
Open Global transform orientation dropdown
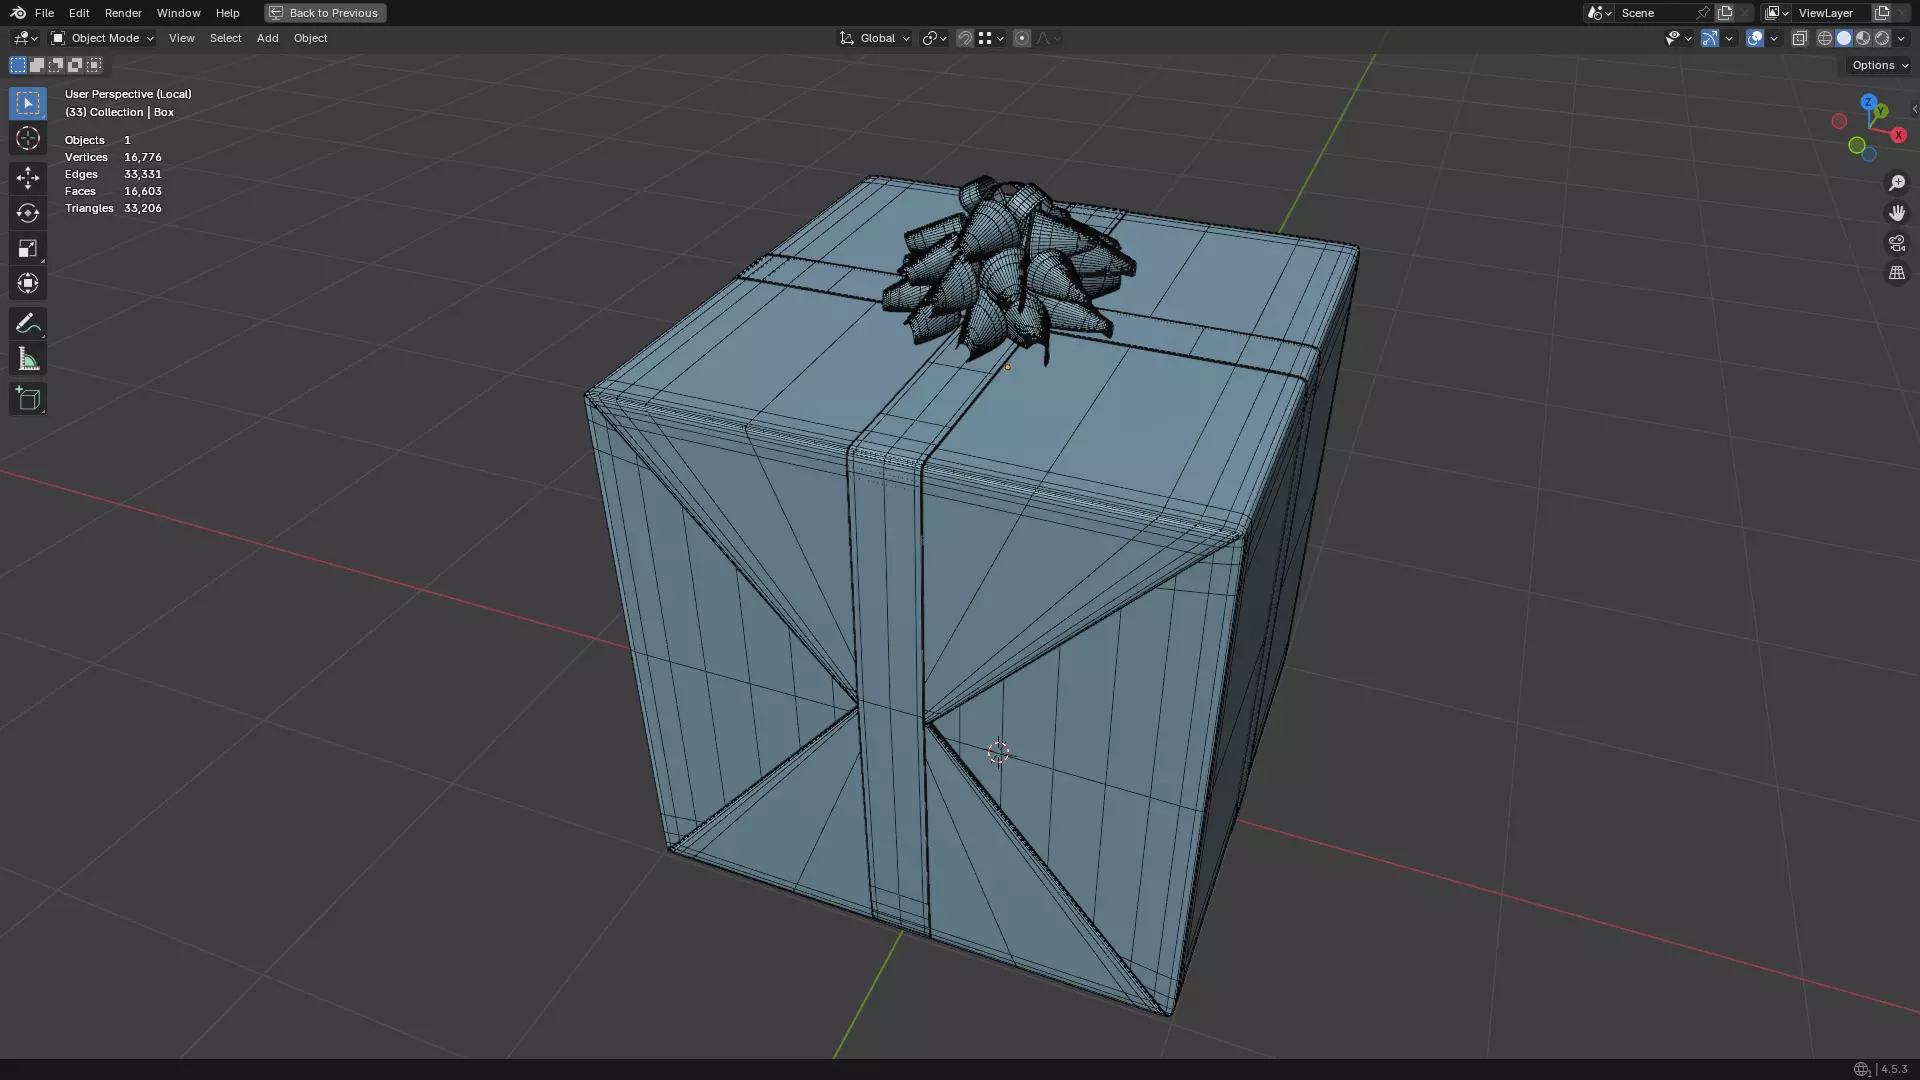pyautogui.click(x=874, y=38)
